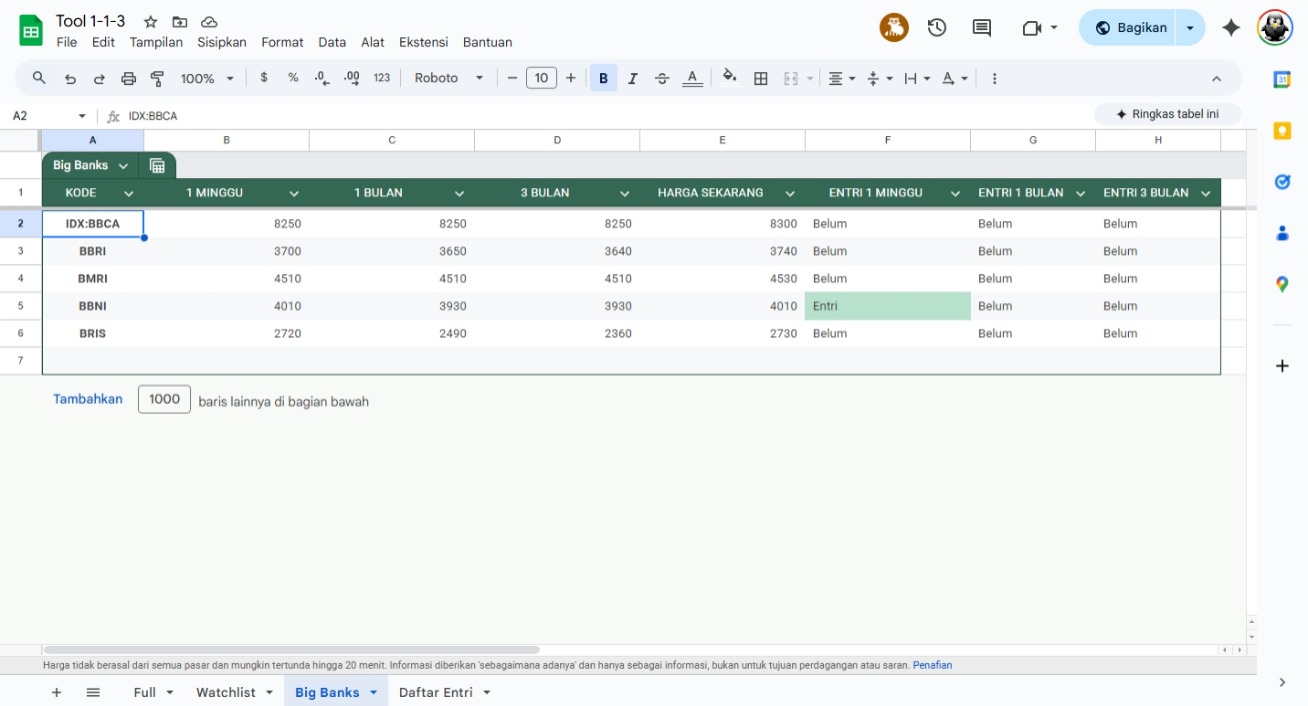Click the merge cells icon
1308x706 pixels.
(791, 78)
